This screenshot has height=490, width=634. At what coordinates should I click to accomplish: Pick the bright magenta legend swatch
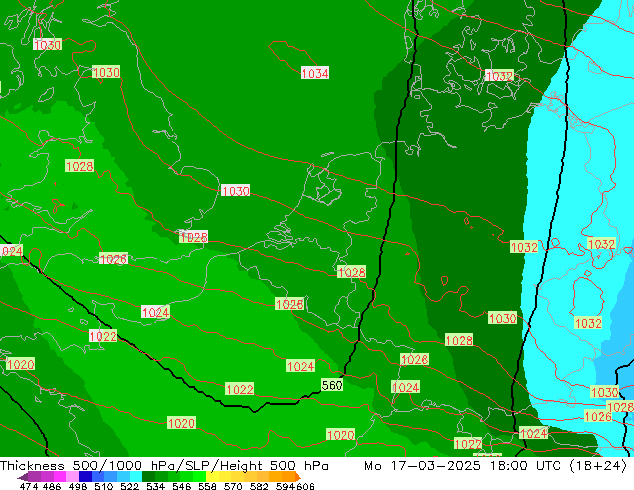click(60, 477)
